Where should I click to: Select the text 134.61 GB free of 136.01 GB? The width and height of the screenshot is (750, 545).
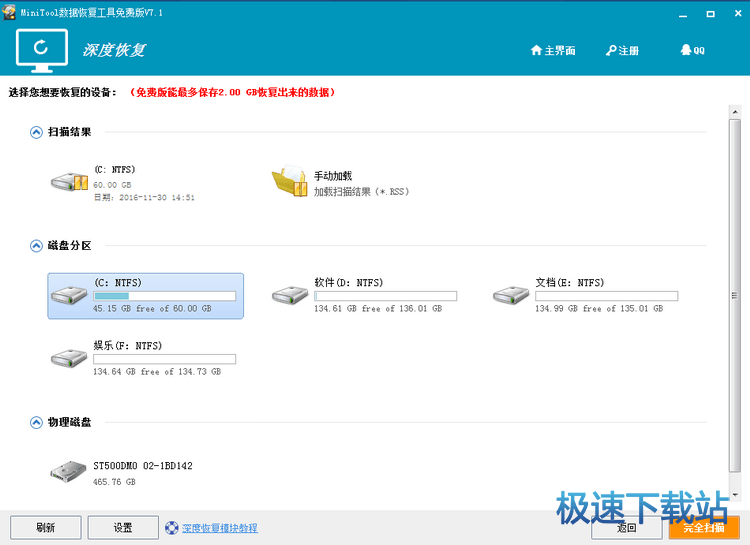click(x=378, y=309)
